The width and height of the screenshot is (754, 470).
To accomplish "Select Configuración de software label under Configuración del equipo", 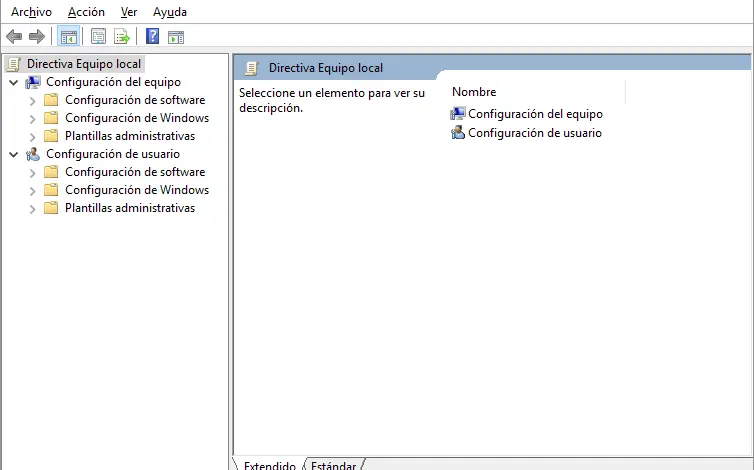I will pyautogui.click(x=135, y=100).
